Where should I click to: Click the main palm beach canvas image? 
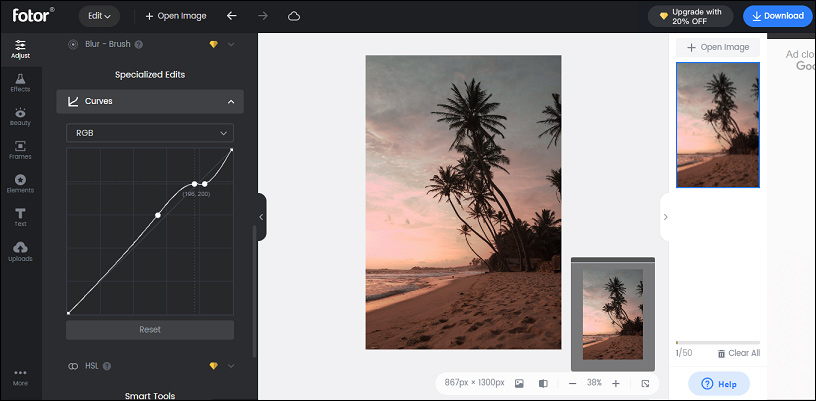tap(463, 202)
